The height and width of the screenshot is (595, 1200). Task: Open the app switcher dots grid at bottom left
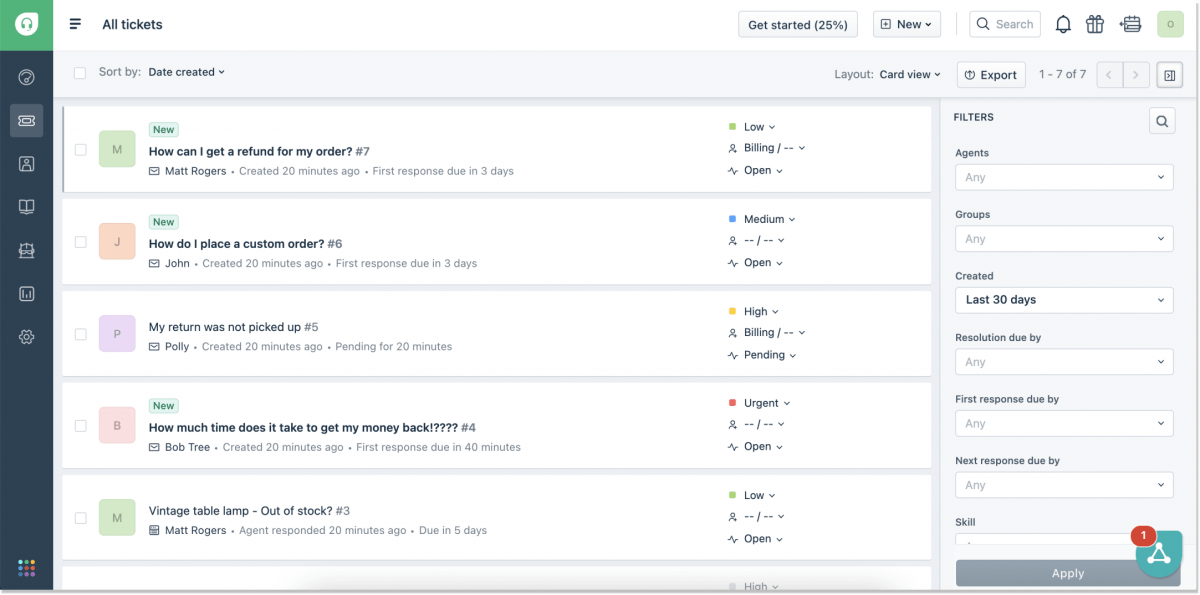point(26,567)
